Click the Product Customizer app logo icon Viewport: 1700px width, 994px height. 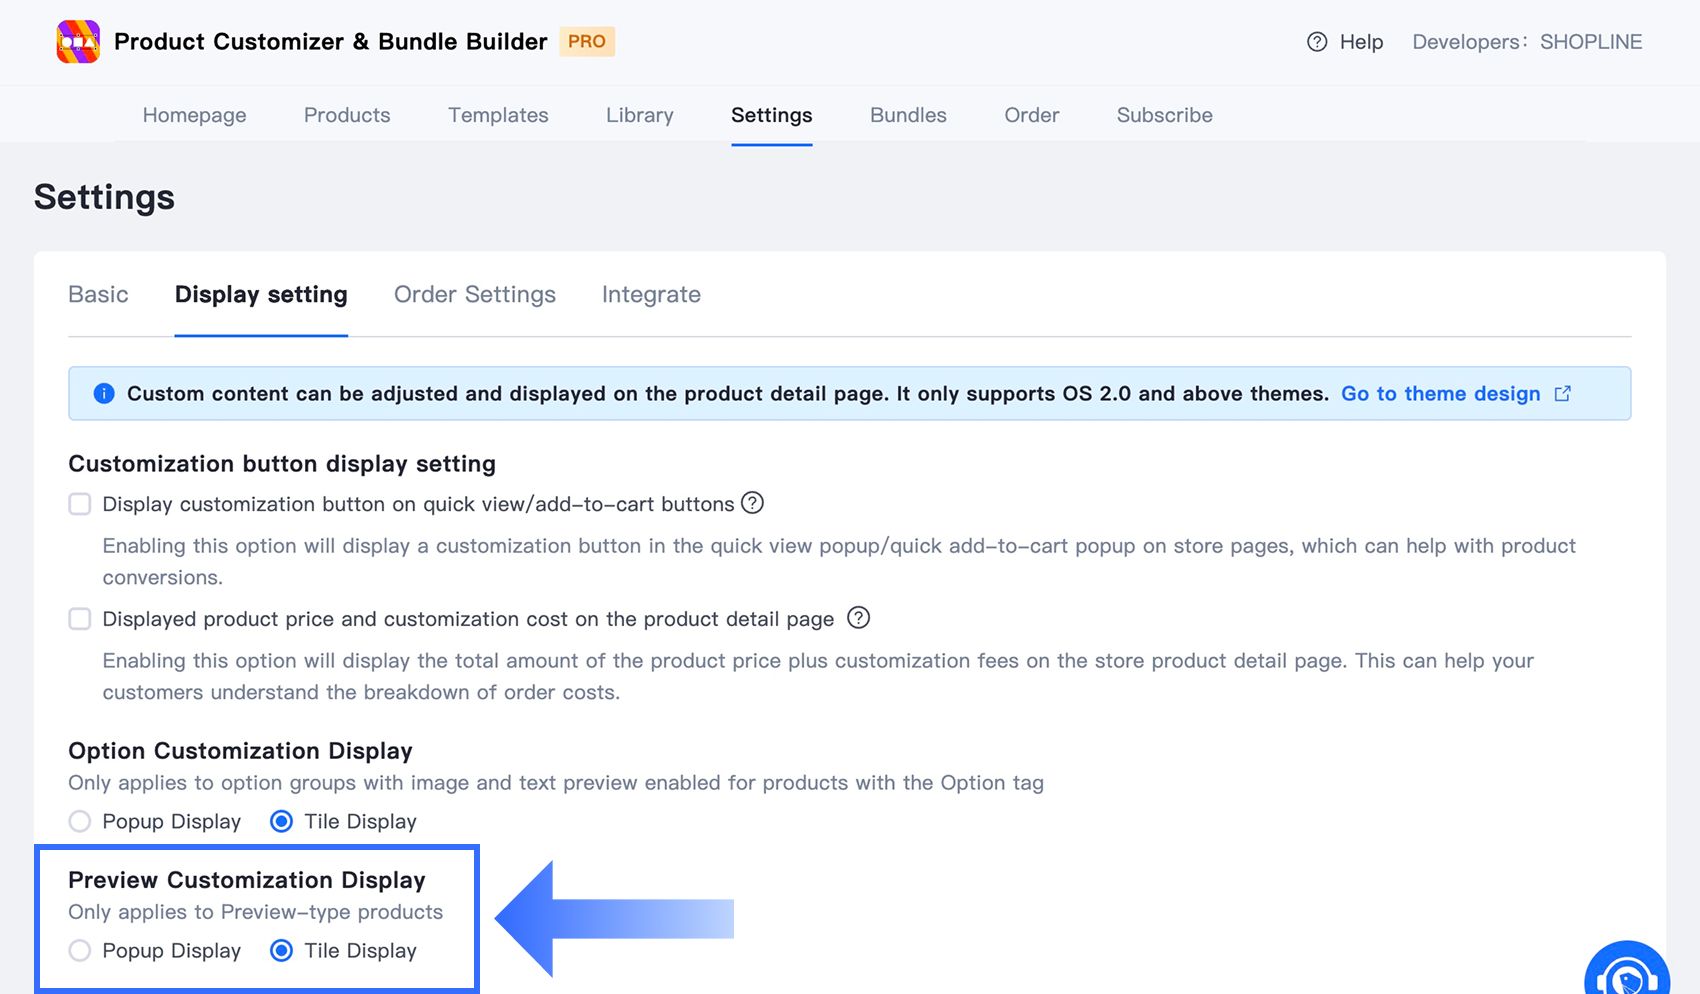78,42
